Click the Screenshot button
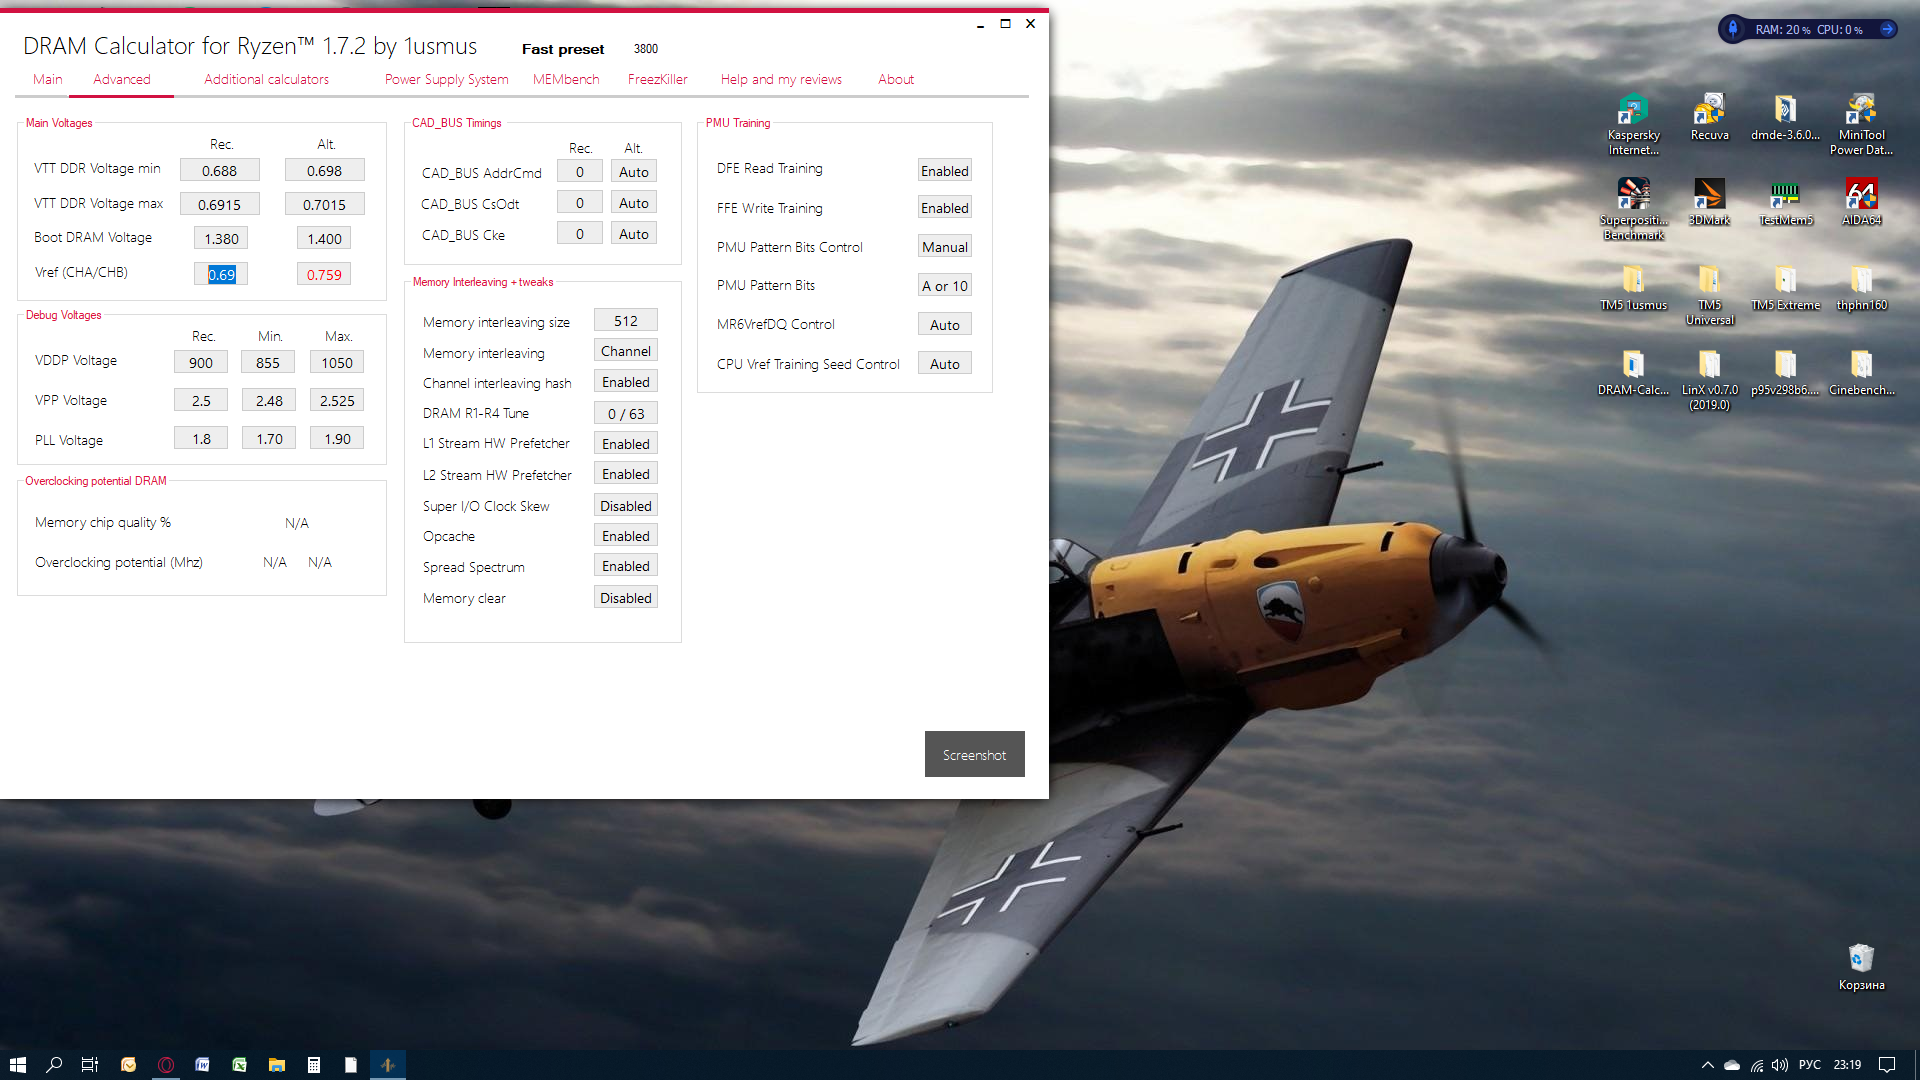Screen dimensions: 1920x1080 [x=974, y=755]
